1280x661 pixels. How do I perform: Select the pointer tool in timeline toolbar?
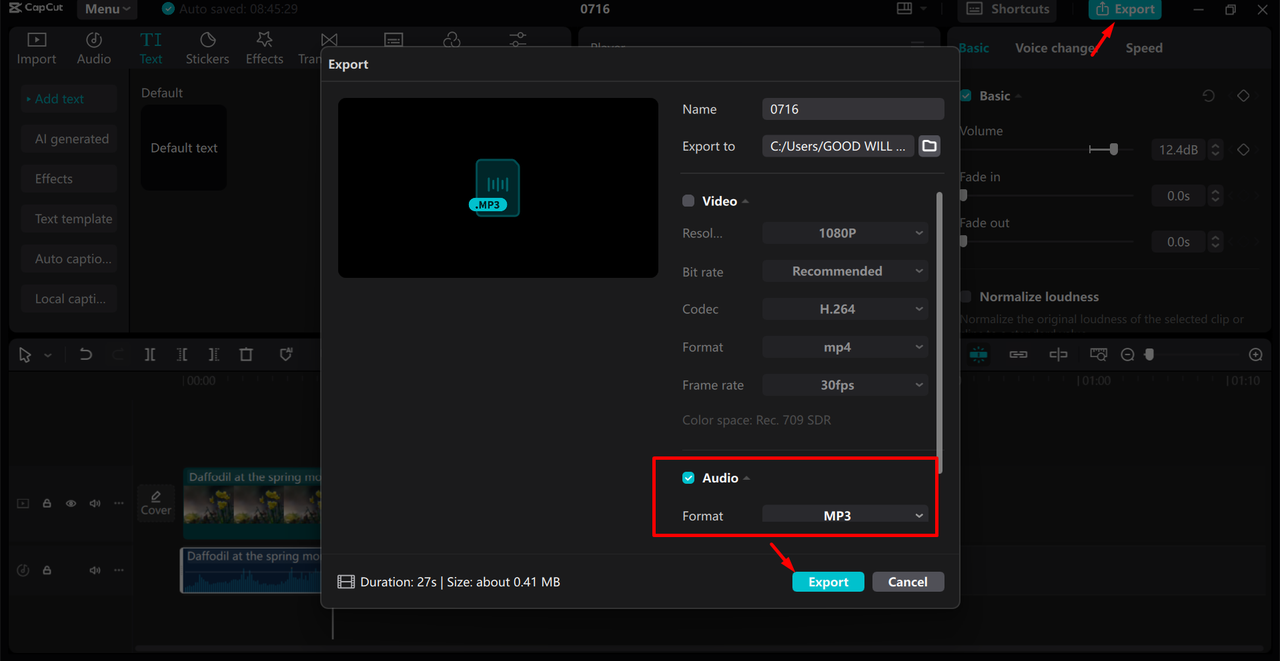(x=25, y=355)
